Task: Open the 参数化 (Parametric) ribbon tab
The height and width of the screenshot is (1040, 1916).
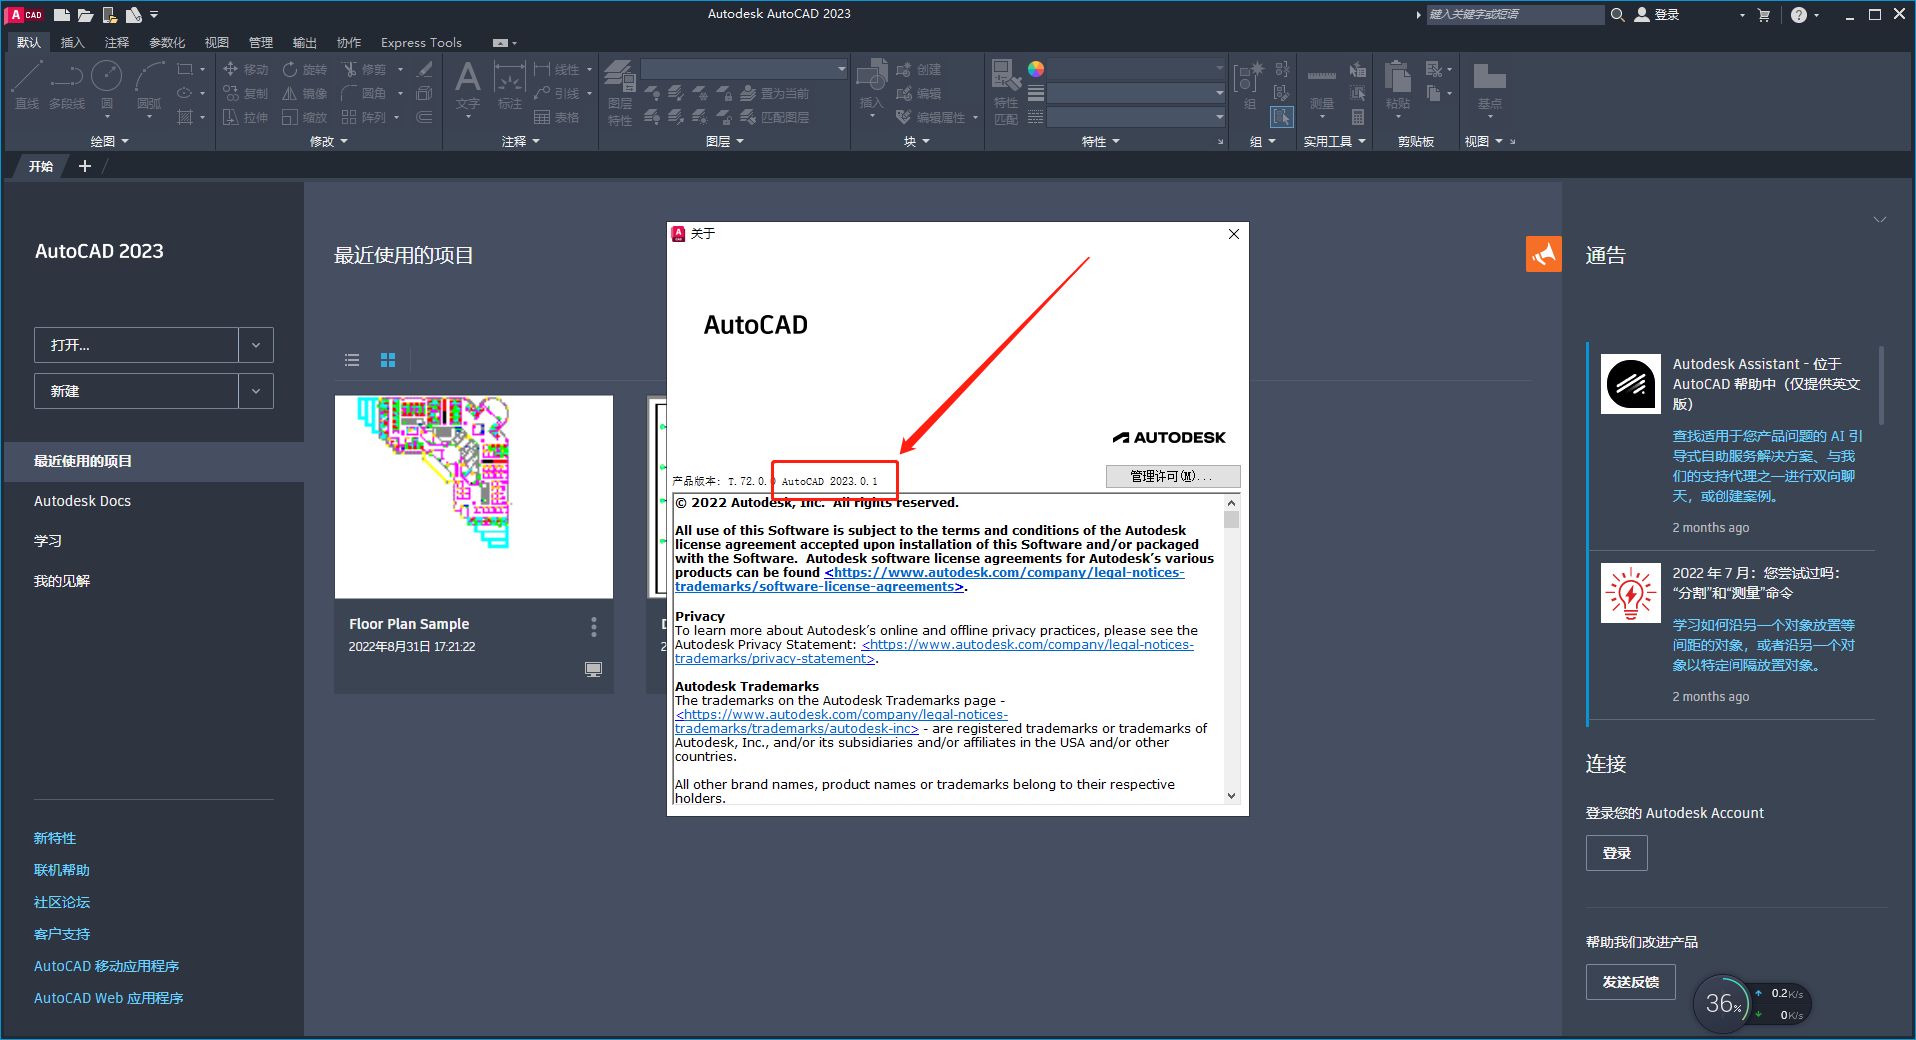Action: pyautogui.click(x=167, y=42)
